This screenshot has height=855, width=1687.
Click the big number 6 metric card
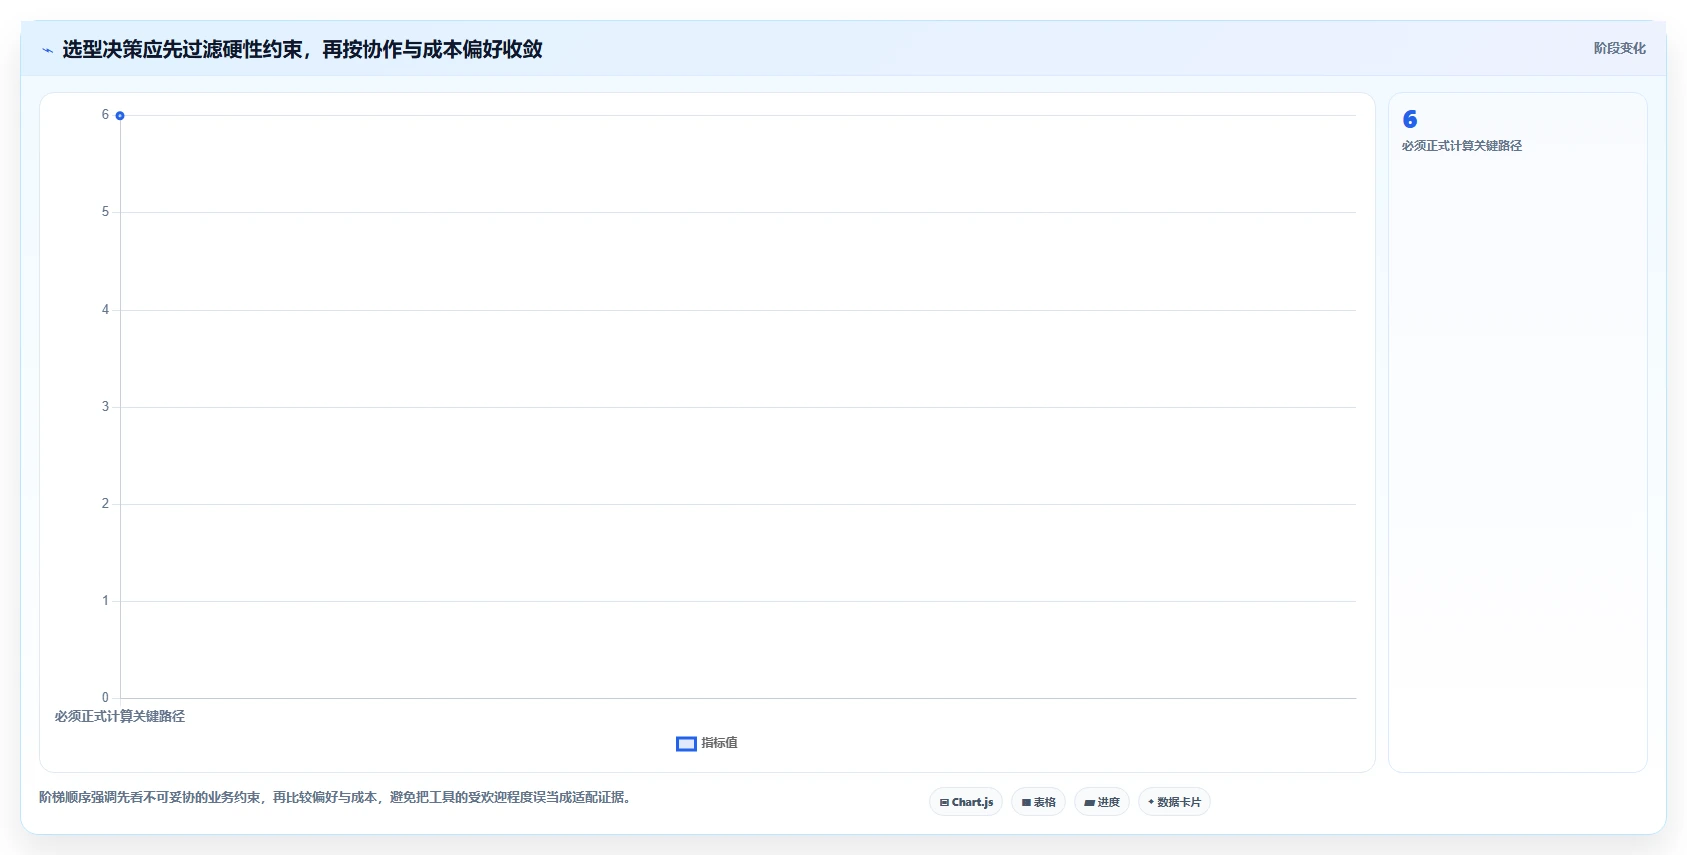tap(1410, 119)
